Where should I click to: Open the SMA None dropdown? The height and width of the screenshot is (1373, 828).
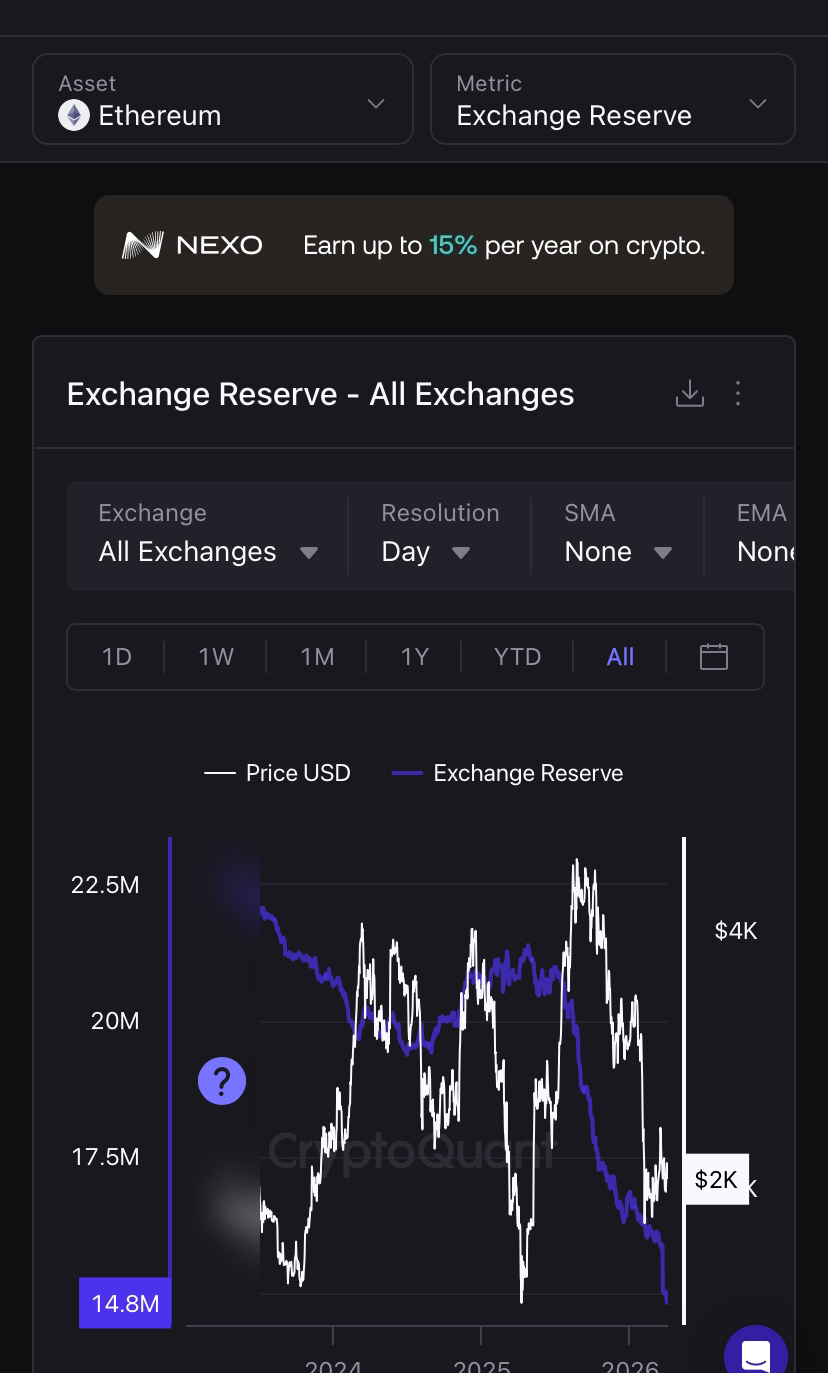(x=618, y=552)
